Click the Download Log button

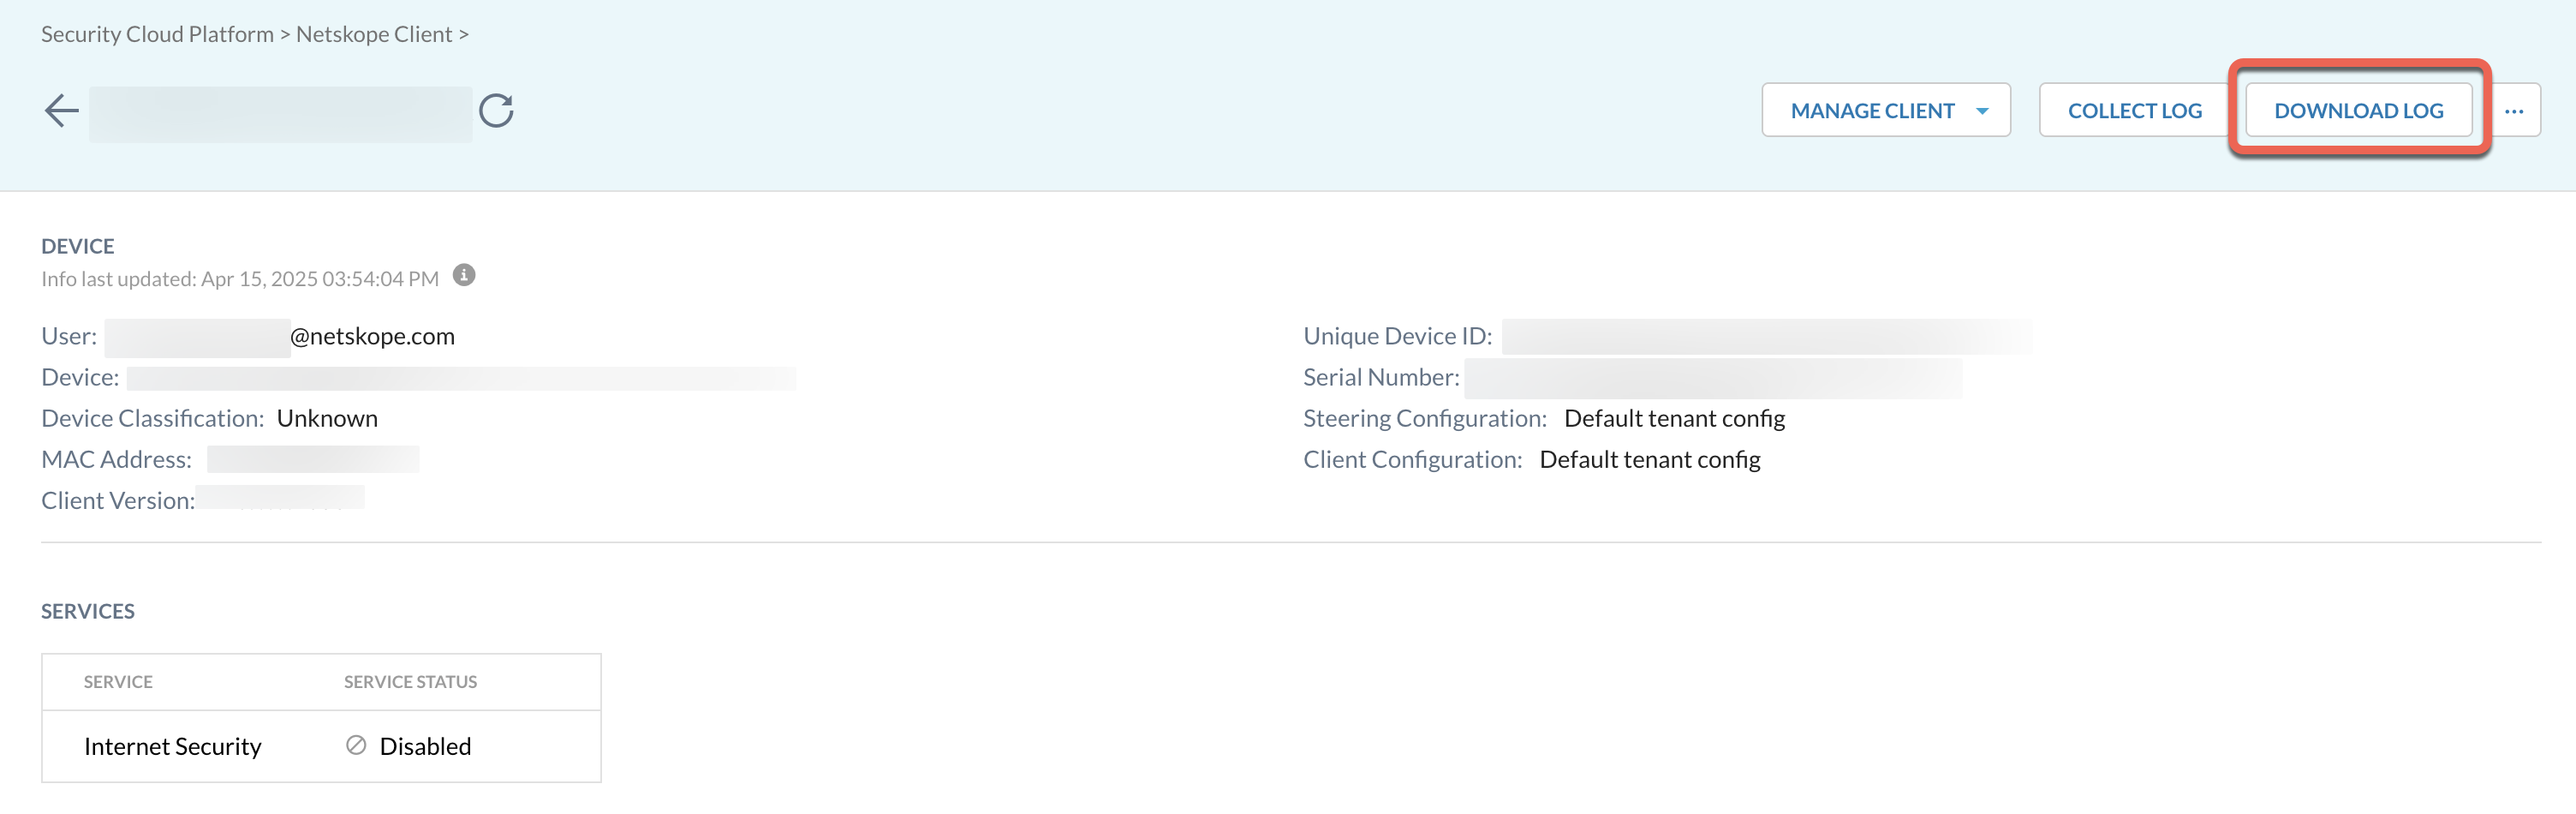tap(2359, 110)
